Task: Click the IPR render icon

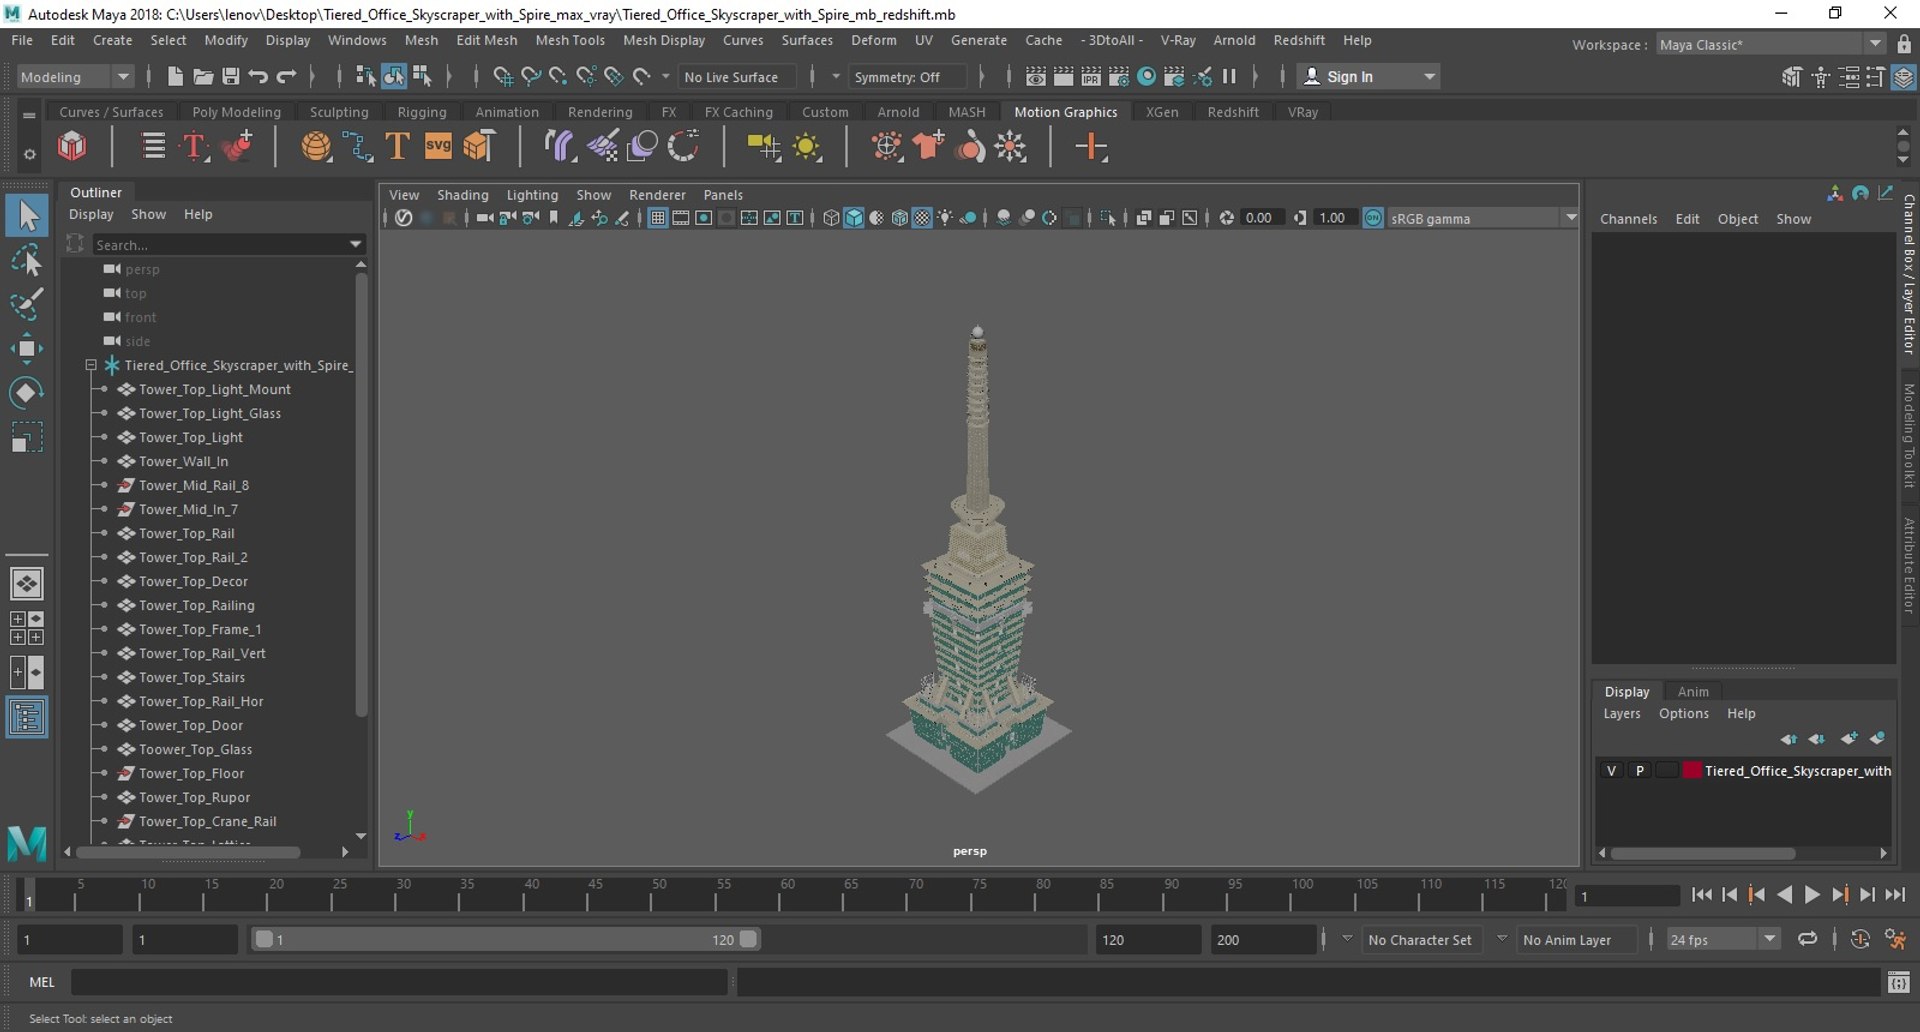Action: pyautogui.click(x=1091, y=77)
